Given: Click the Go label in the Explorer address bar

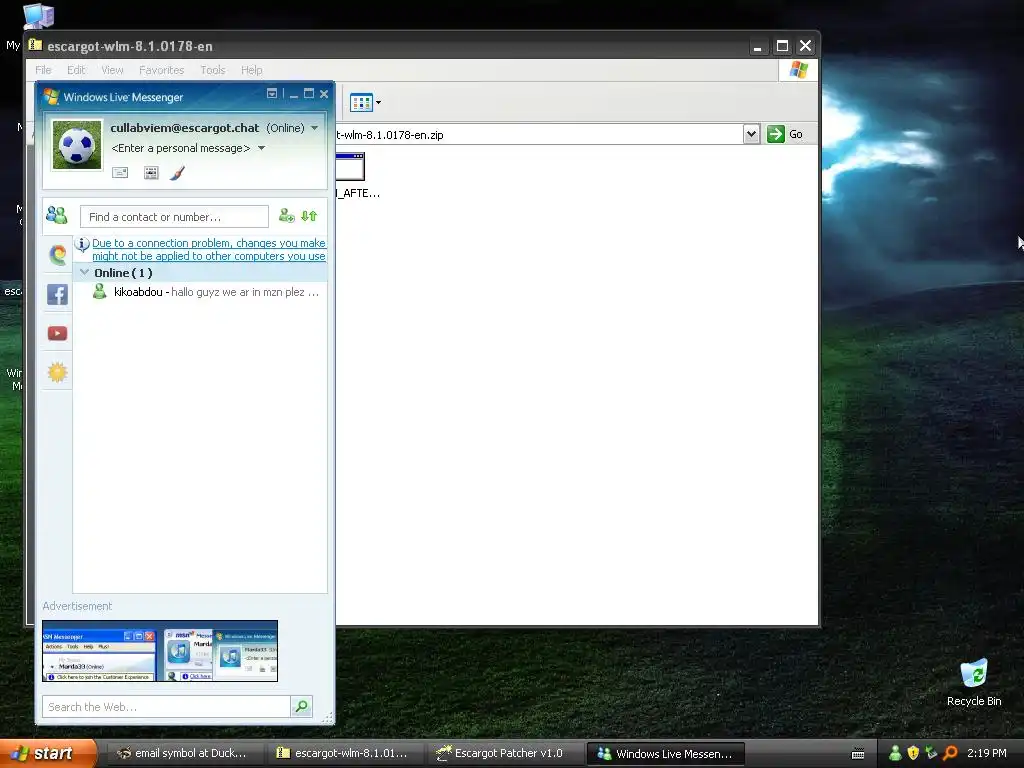Looking at the screenshot, I should point(795,134).
